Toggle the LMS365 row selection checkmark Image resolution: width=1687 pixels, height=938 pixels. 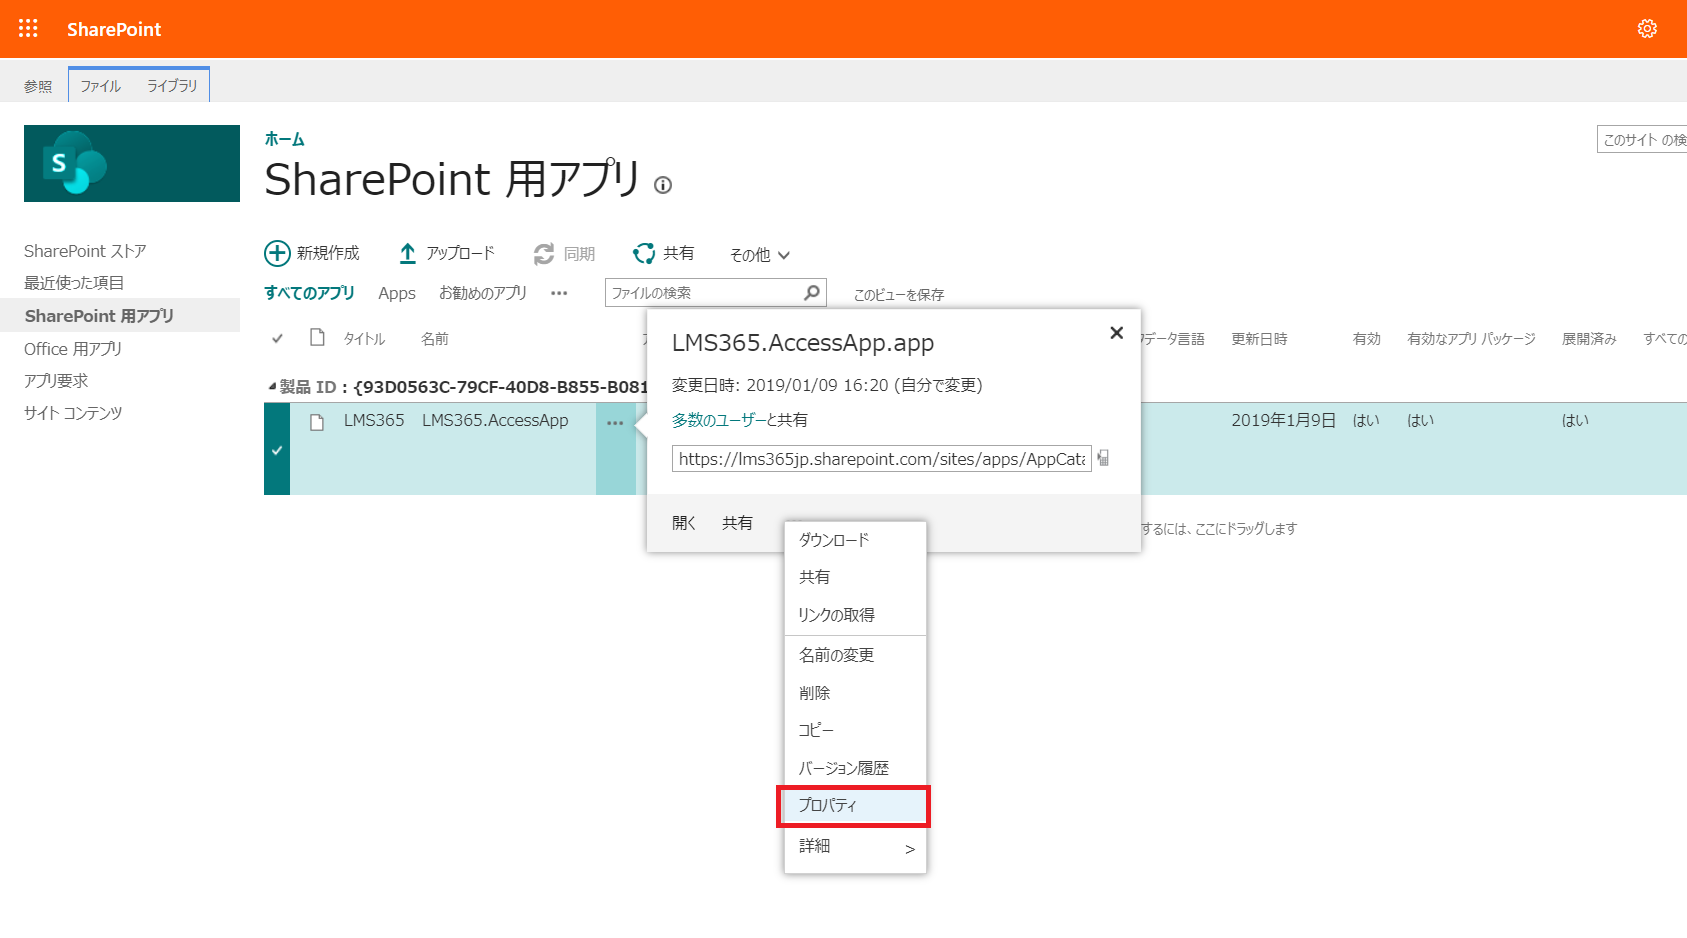point(277,450)
